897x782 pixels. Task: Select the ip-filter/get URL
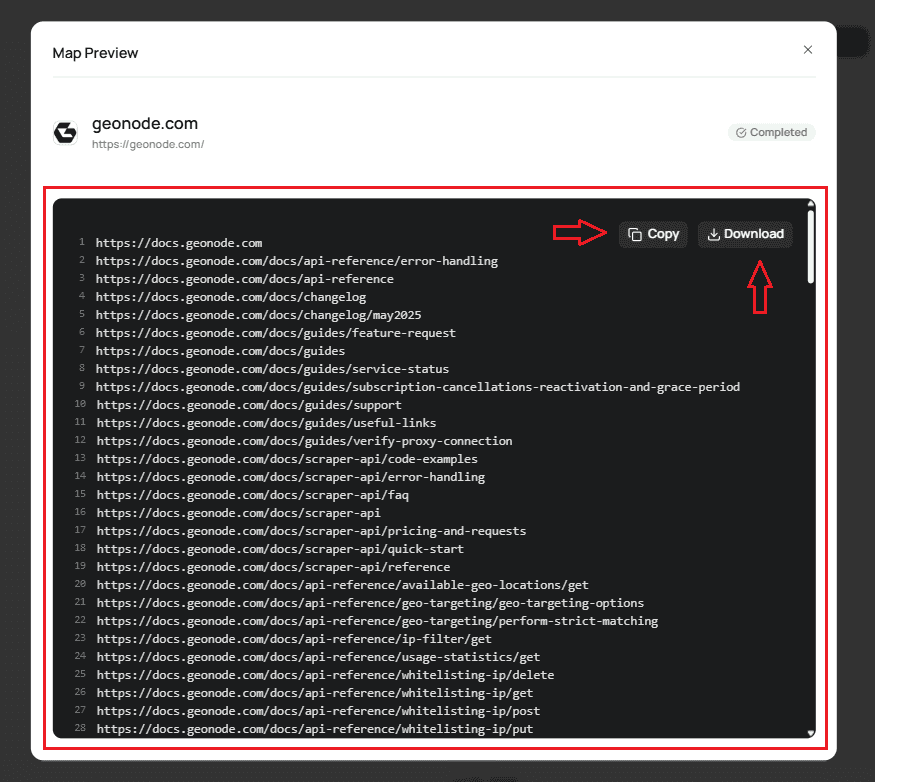tap(294, 640)
